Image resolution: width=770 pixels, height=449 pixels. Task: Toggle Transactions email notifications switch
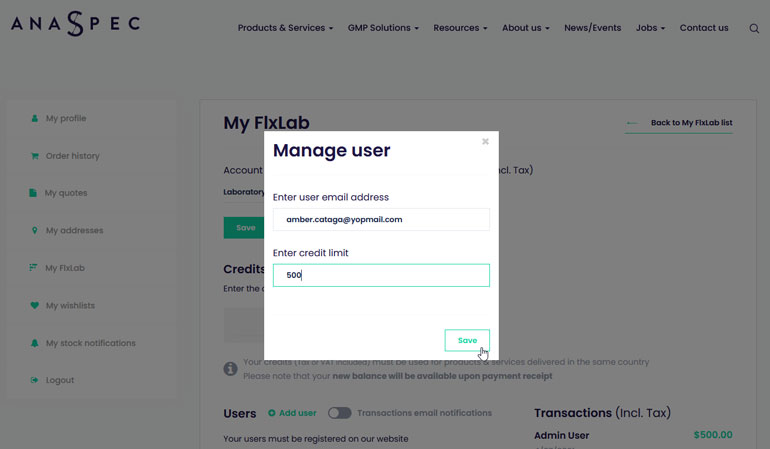point(339,413)
